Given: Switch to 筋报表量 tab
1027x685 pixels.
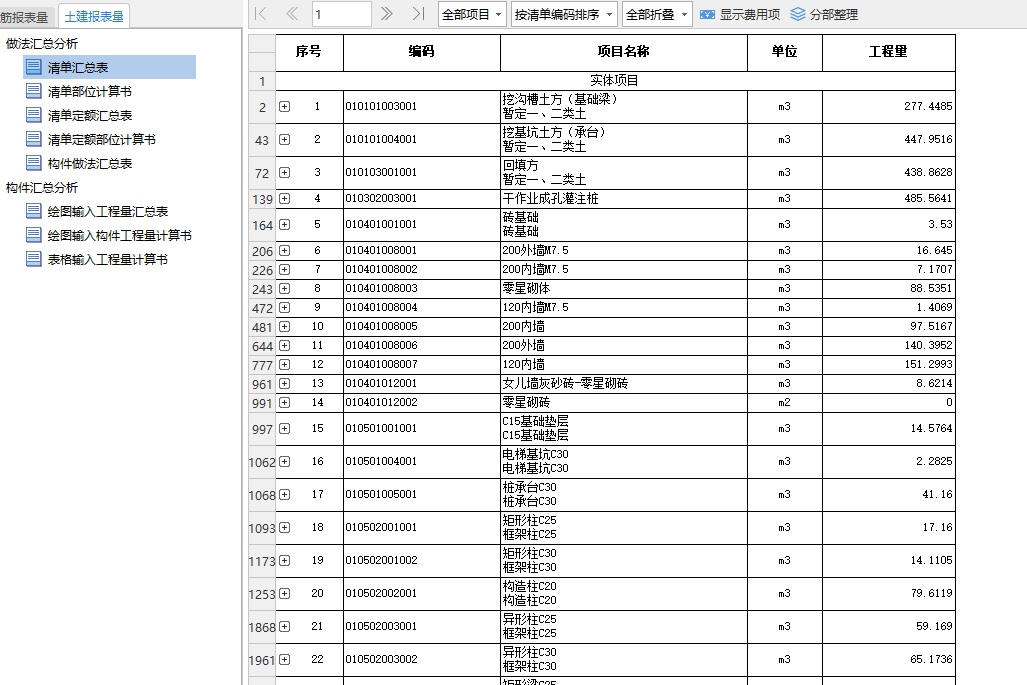Looking at the screenshot, I should click(25, 17).
